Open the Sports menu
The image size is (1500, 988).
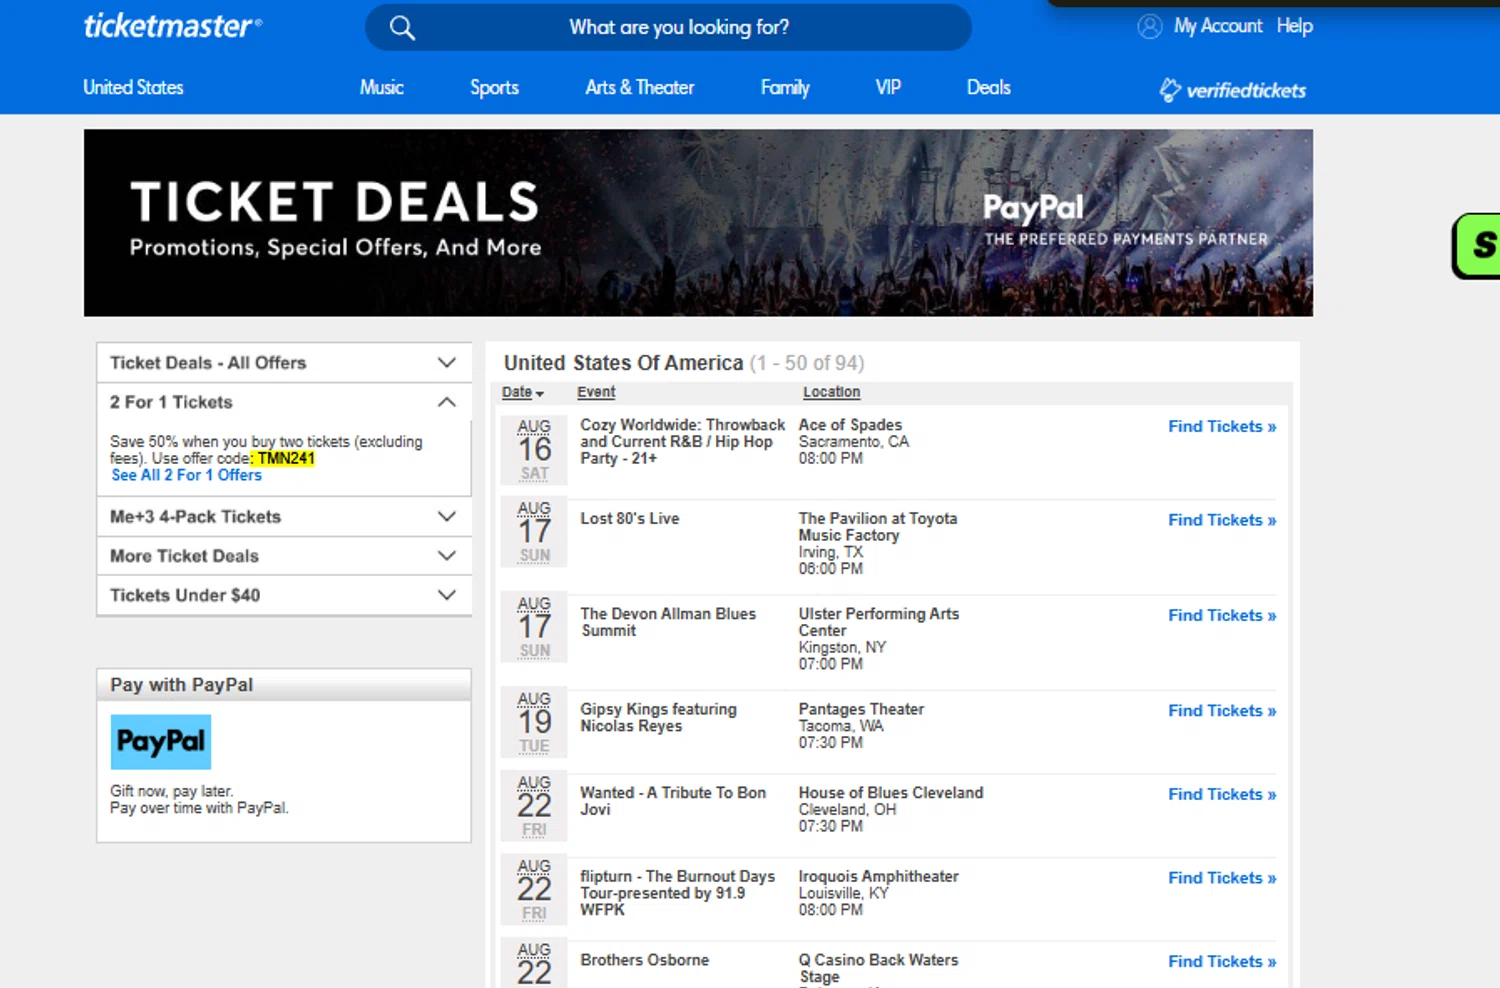(x=494, y=87)
